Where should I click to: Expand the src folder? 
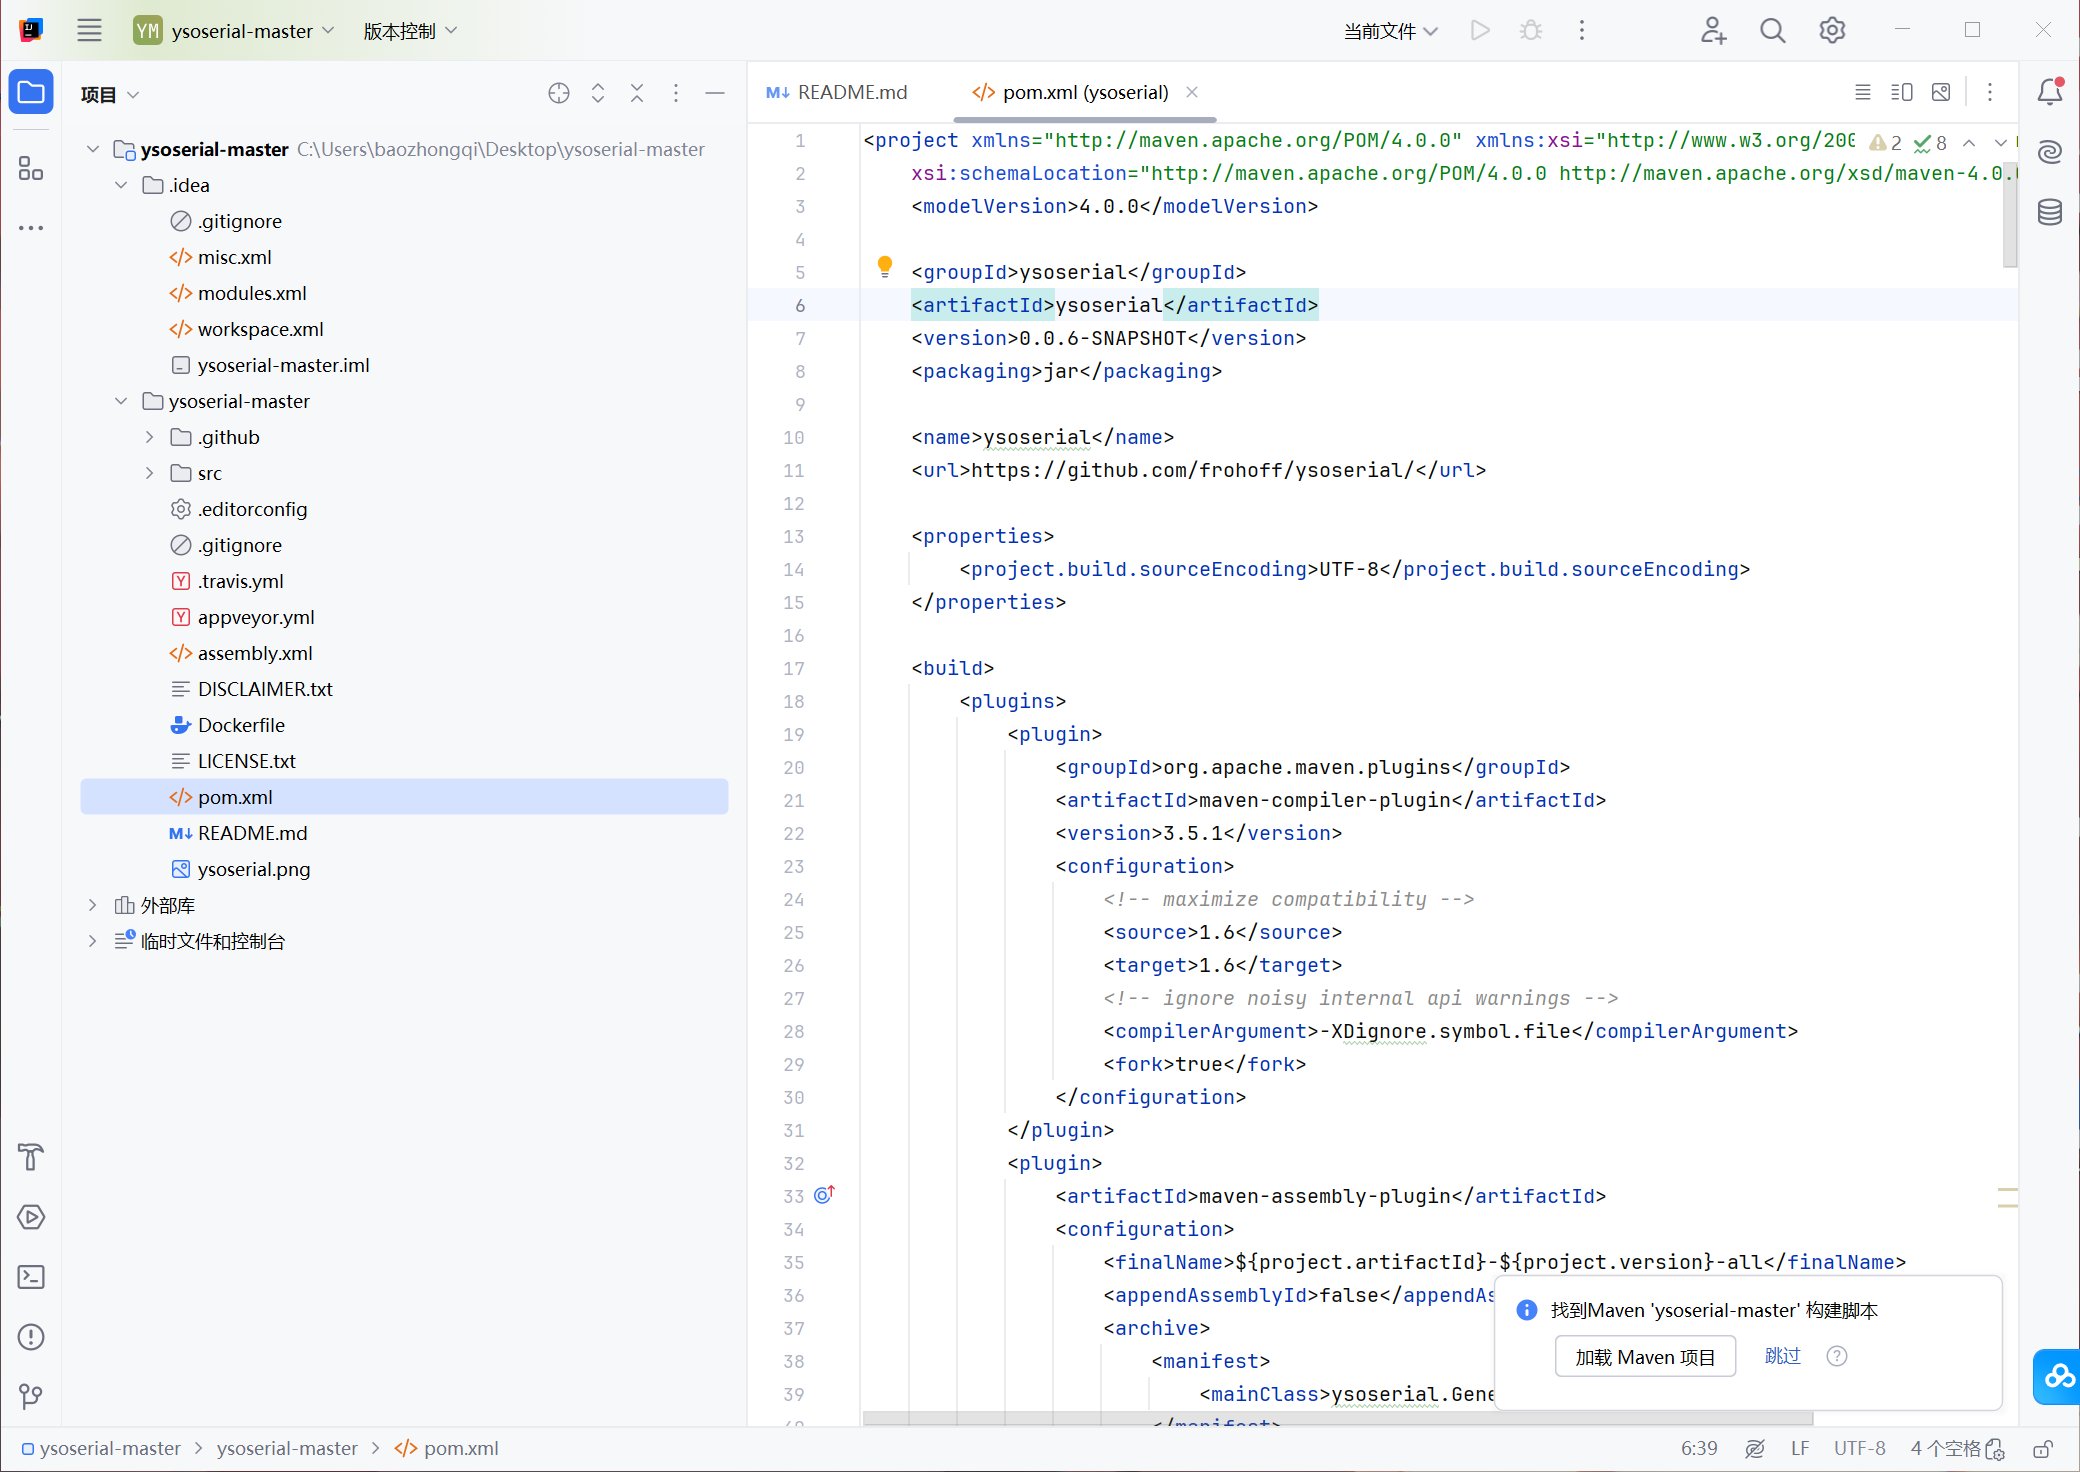point(149,473)
